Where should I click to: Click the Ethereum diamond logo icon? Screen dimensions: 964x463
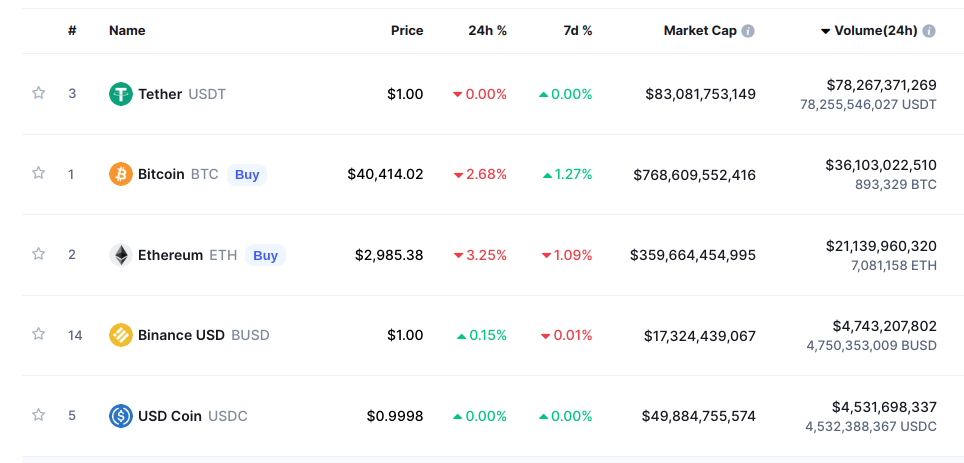pos(121,255)
